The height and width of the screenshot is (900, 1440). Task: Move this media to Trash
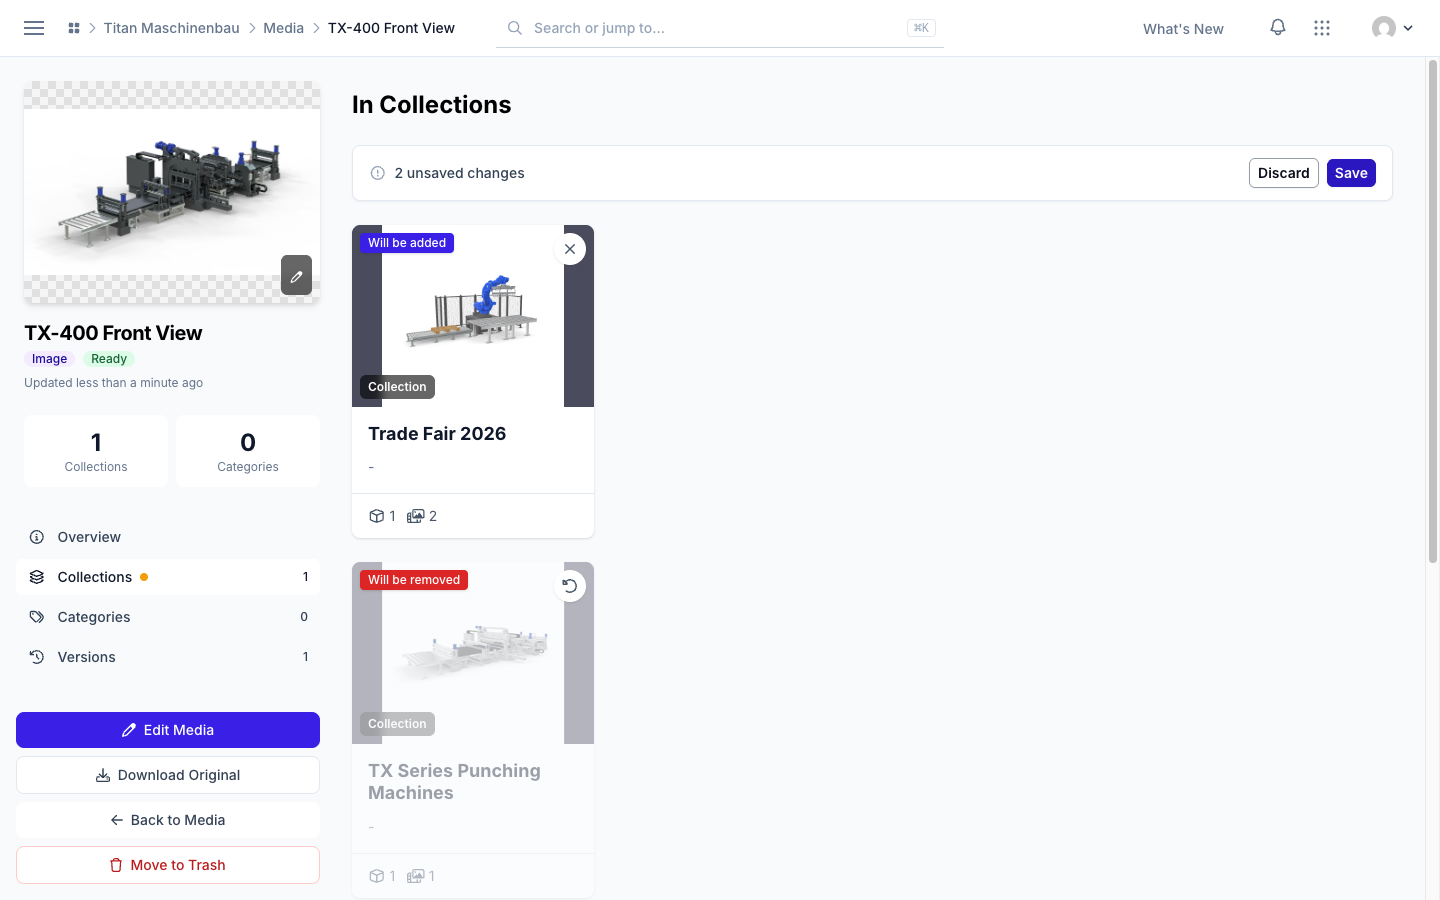coord(168,865)
